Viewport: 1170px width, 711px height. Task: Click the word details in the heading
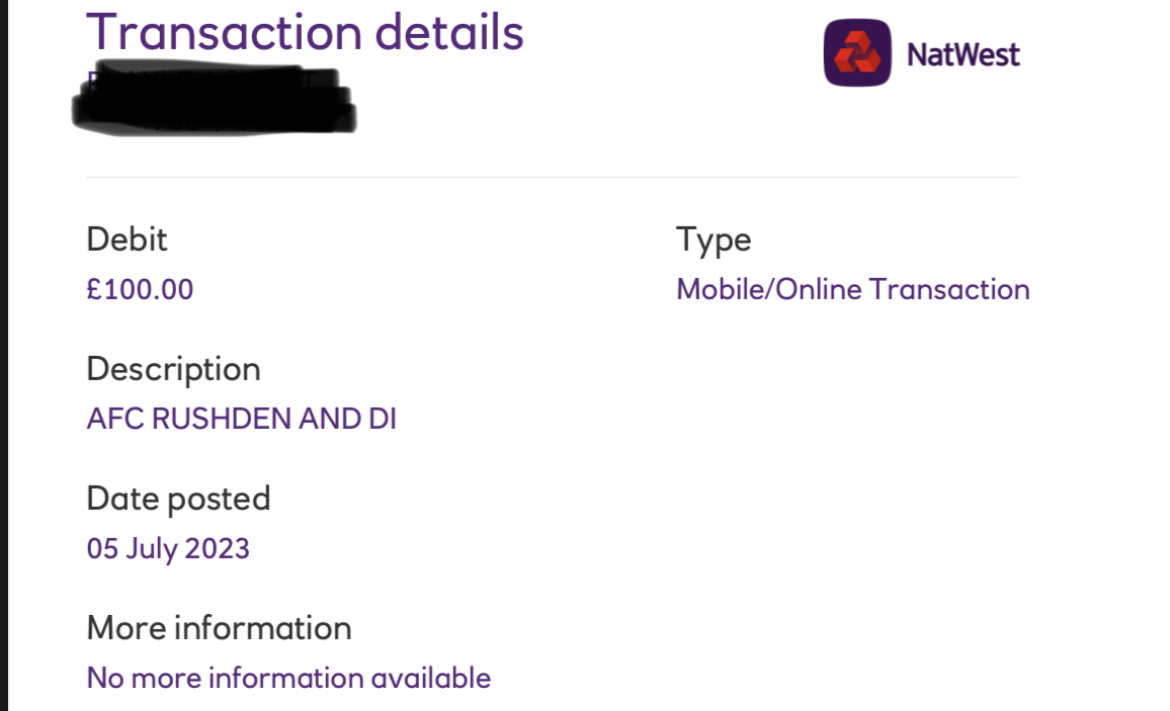(449, 33)
